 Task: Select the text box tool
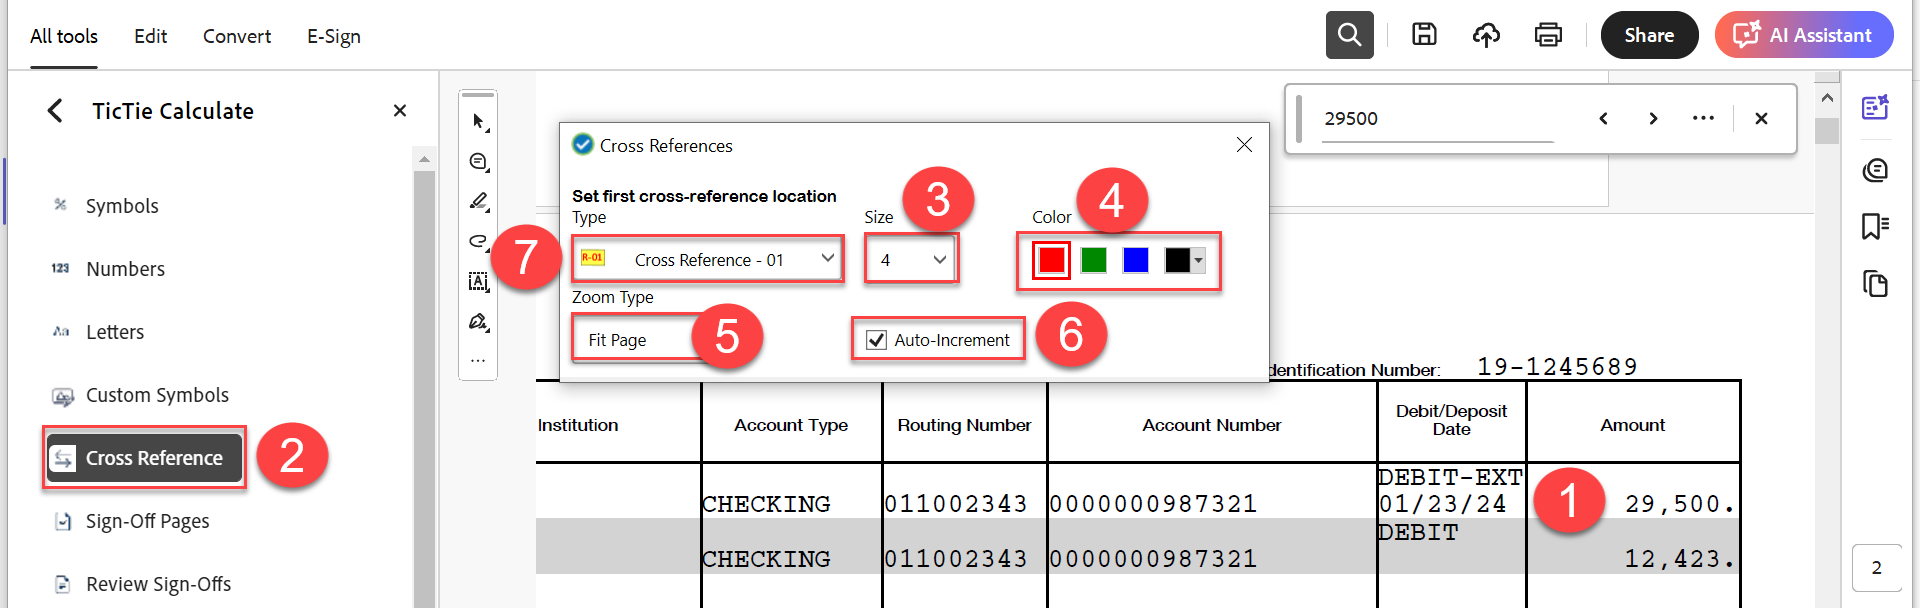[x=478, y=282]
